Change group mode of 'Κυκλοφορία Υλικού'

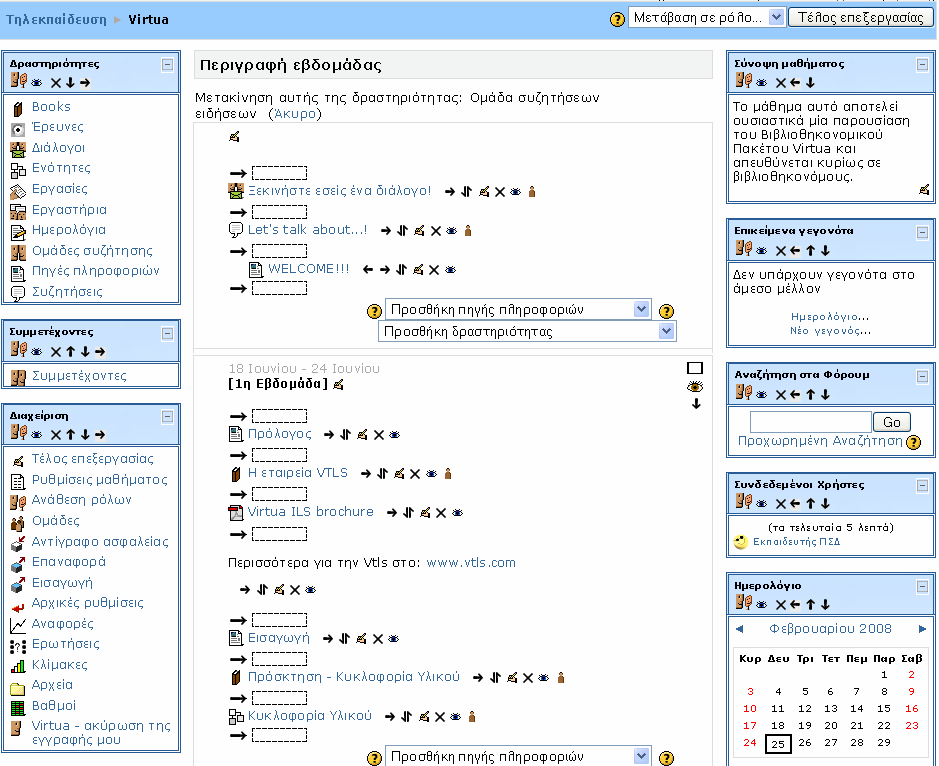click(x=472, y=716)
